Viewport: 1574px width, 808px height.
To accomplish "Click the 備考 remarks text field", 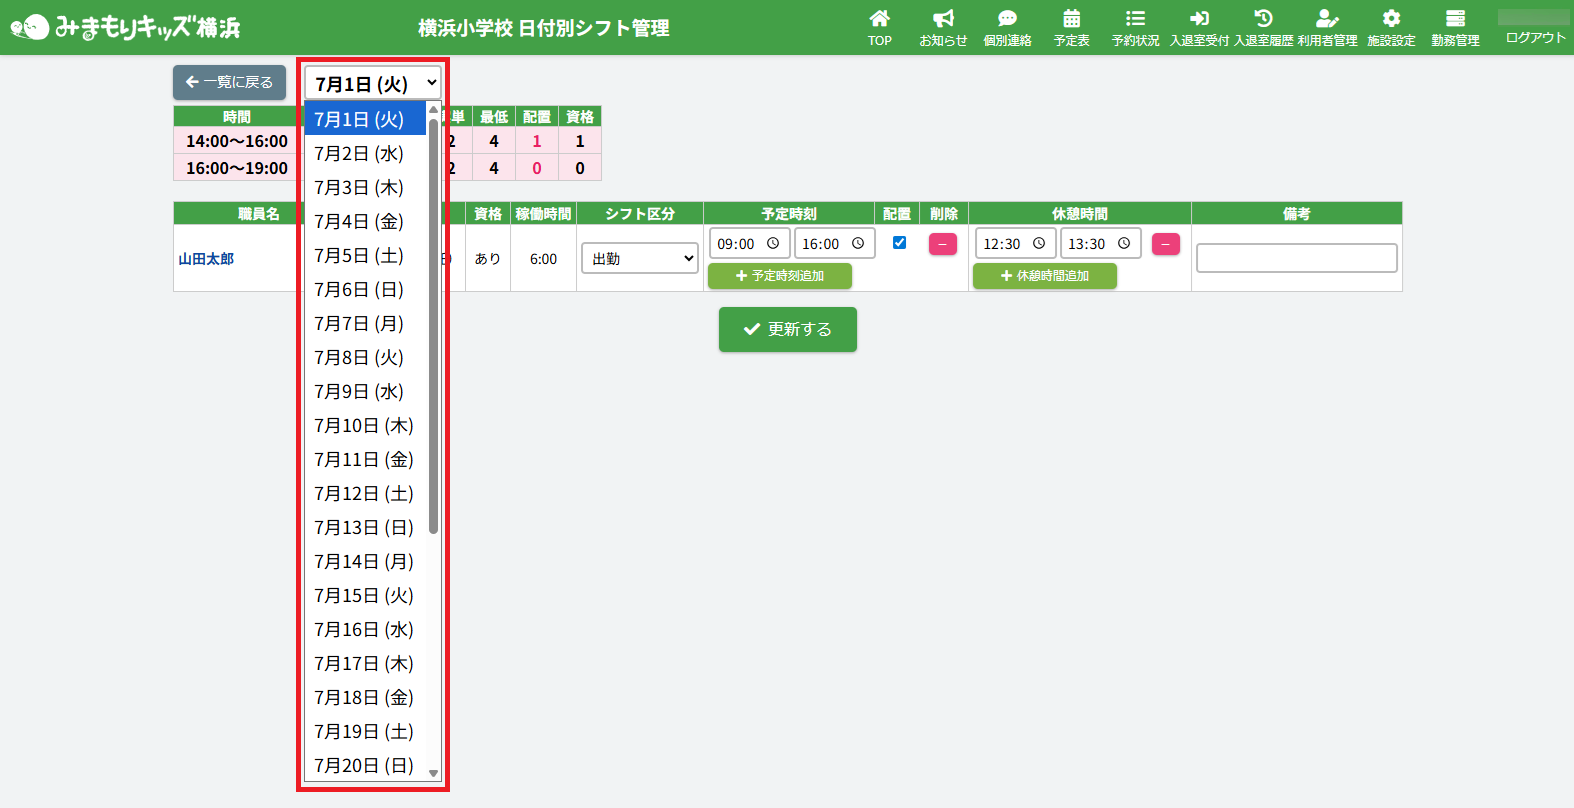I will (x=1296, y=258).
